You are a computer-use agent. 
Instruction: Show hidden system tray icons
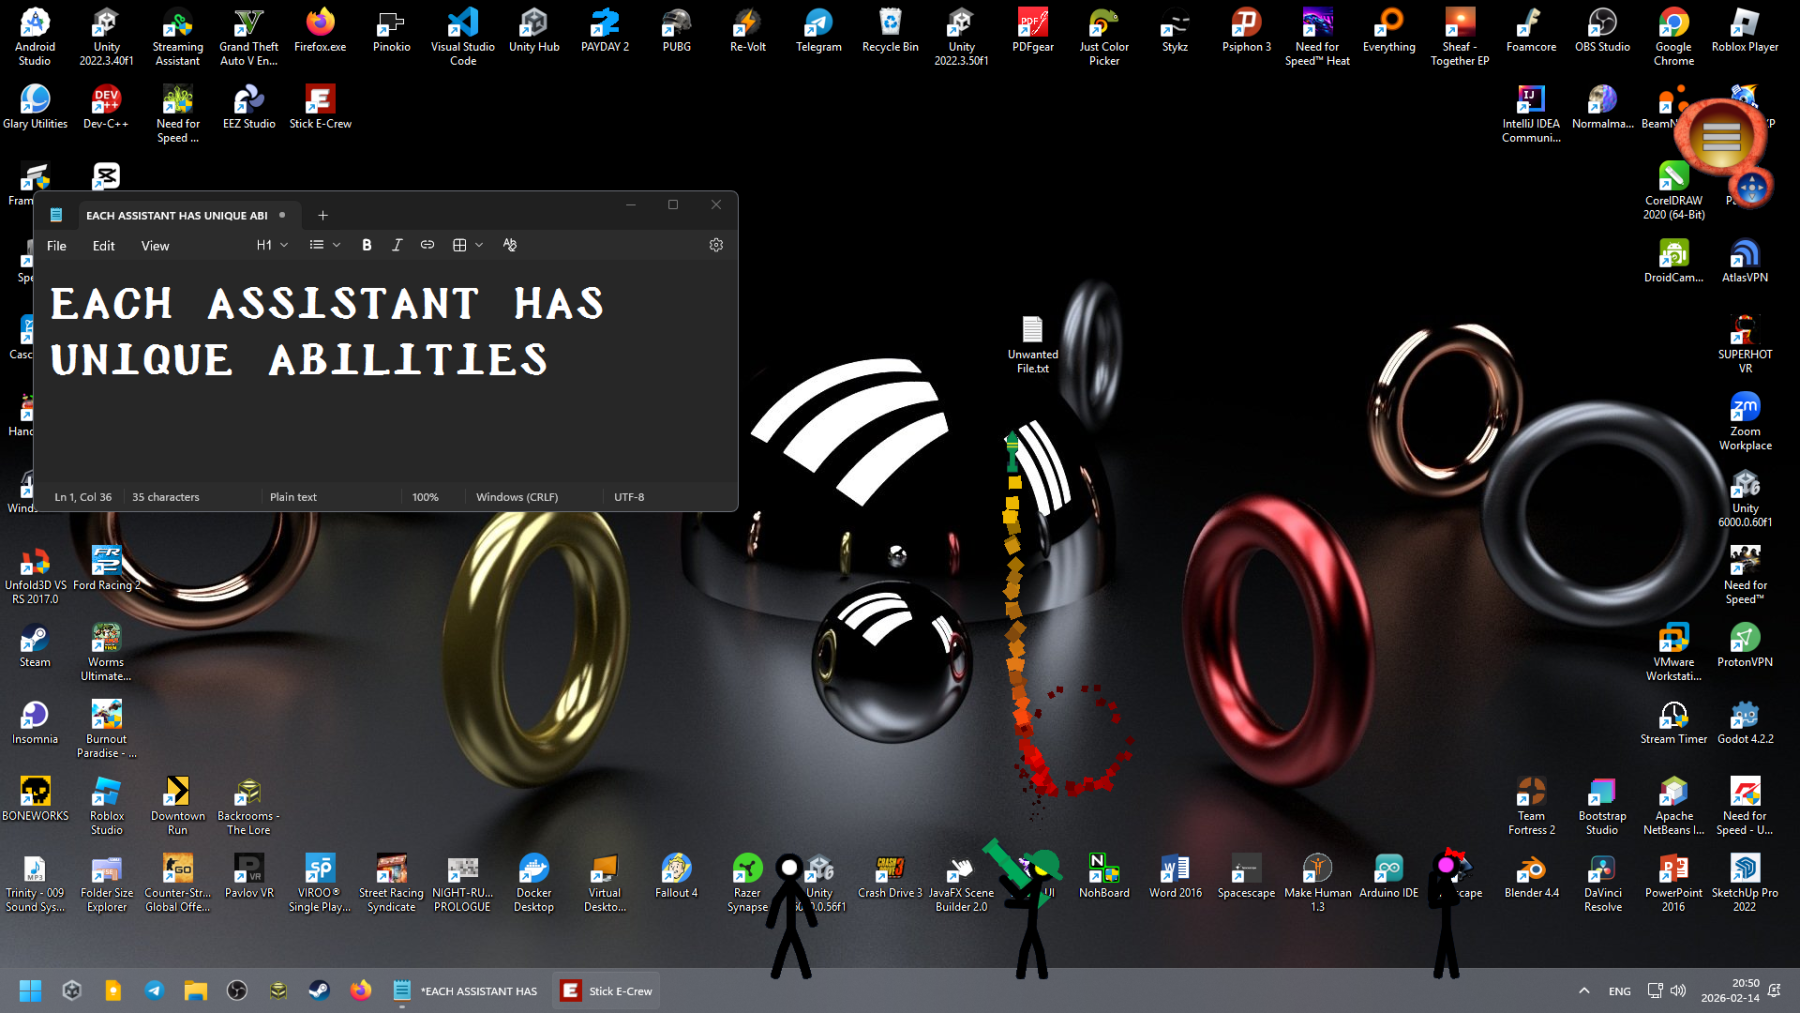[x=1584, y=991]
